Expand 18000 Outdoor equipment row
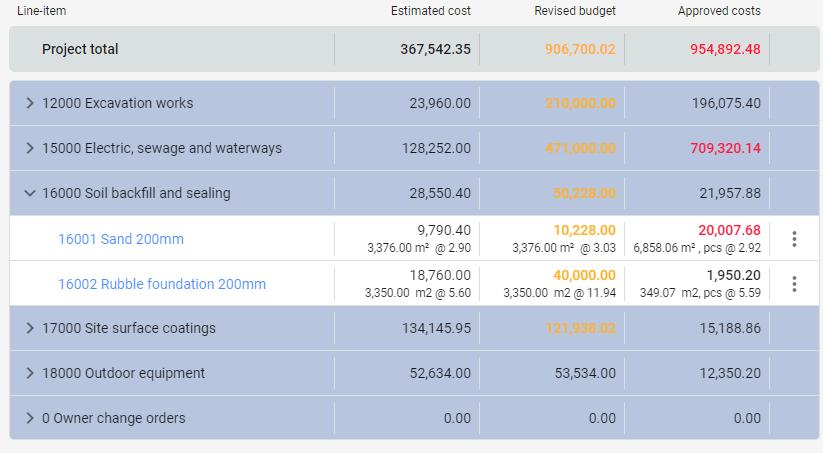This screenshot has width=823, height=453. click(x=30, y=373)
